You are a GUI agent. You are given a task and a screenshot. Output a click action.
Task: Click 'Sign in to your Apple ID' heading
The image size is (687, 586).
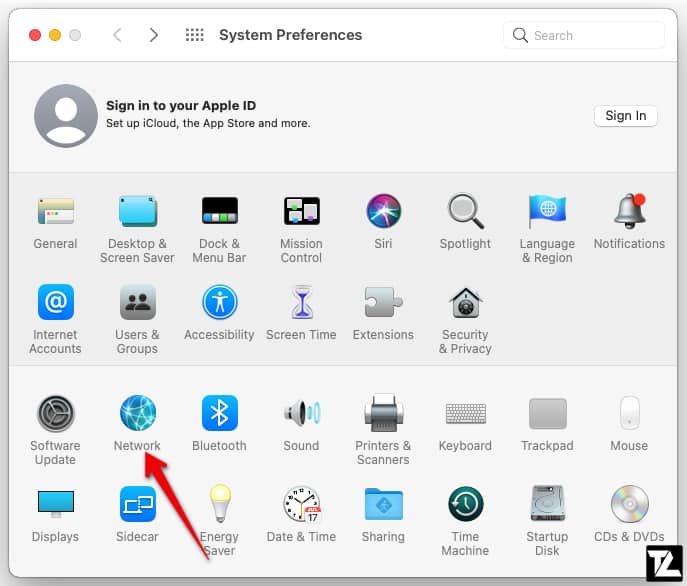click(x=181, y=106)
